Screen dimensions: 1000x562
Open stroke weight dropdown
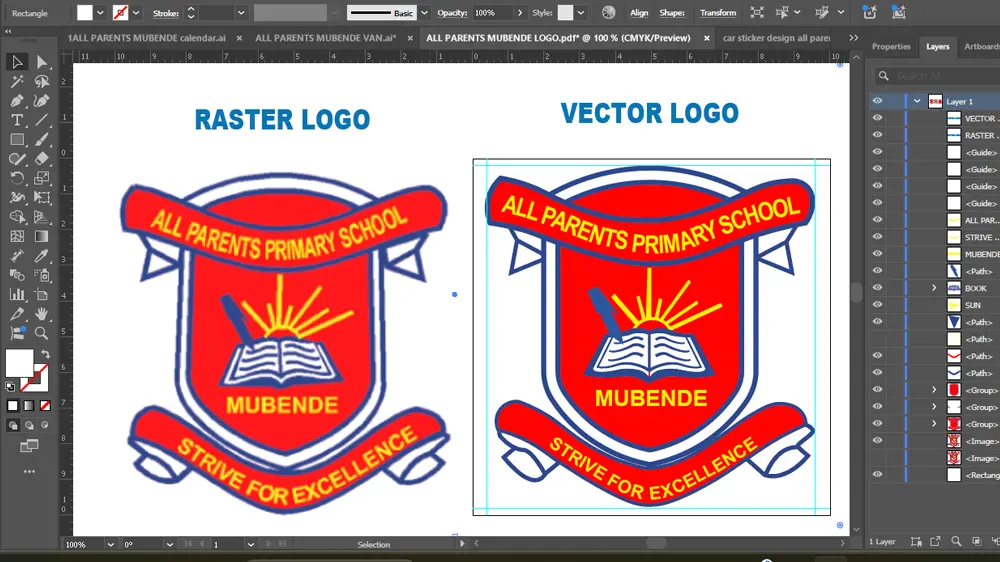[x=241, y=13]
